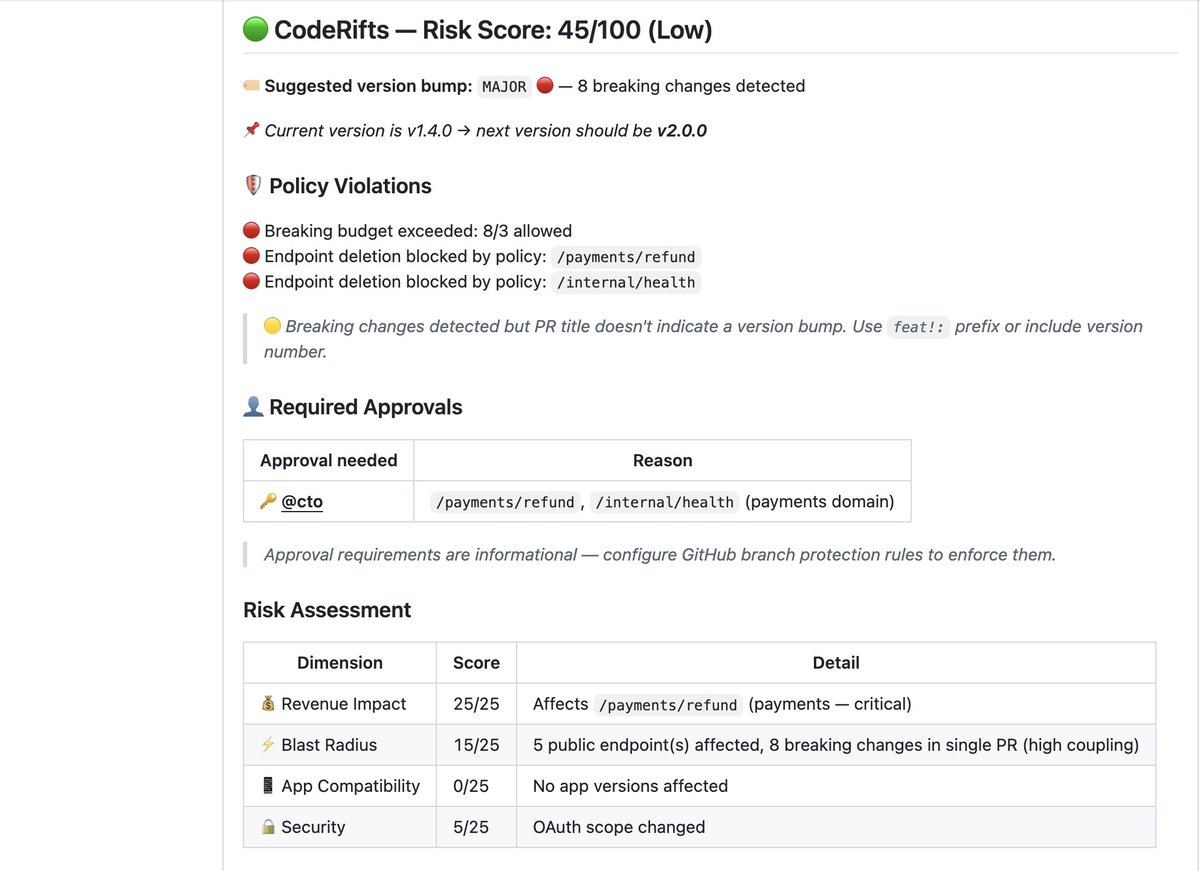
Task: Click the 0/25 App Compatibility score
Action: click(471, 786)
